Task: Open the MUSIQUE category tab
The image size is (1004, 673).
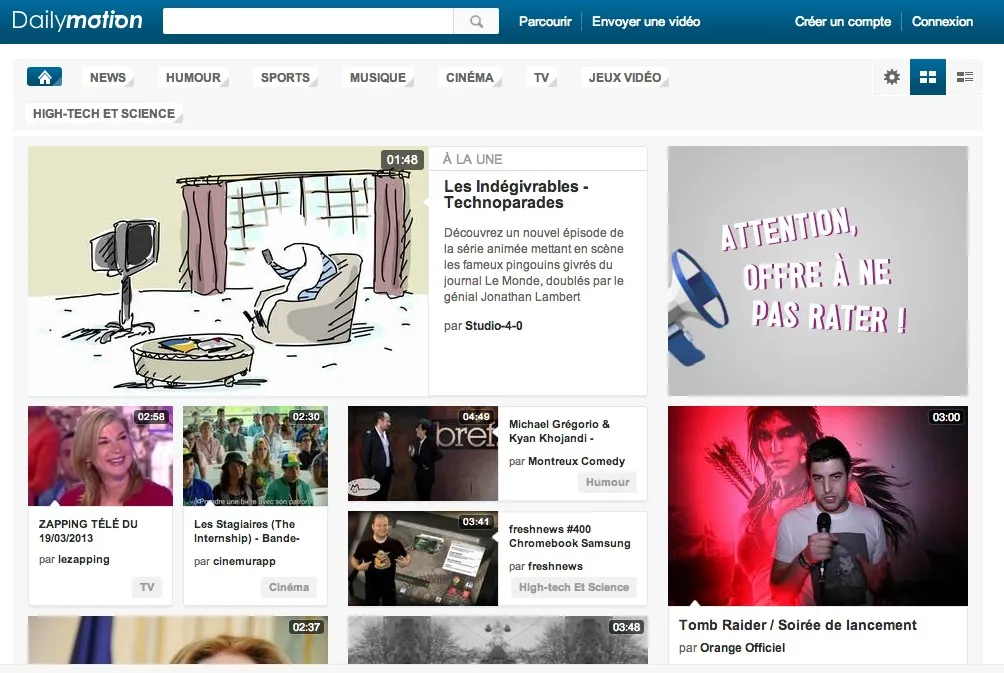Action: click(378, 77)
